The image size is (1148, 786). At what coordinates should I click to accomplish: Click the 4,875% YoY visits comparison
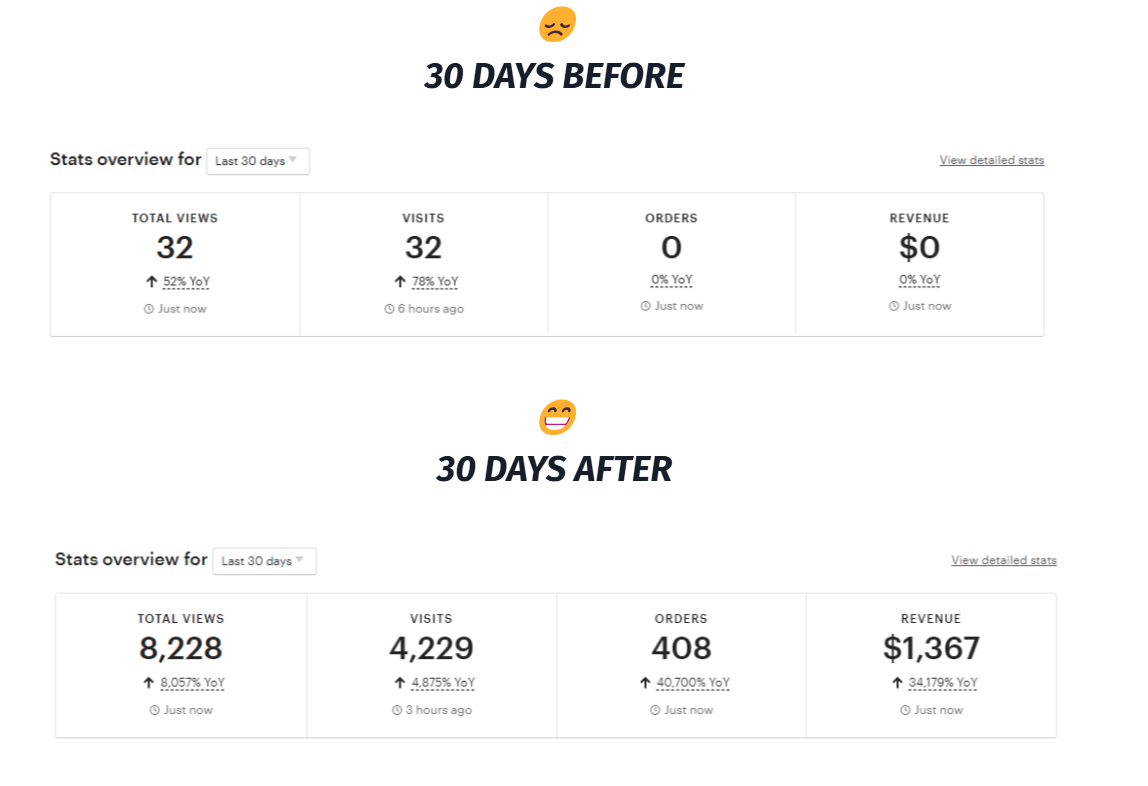pyautogui.click(x=443, y=683)
